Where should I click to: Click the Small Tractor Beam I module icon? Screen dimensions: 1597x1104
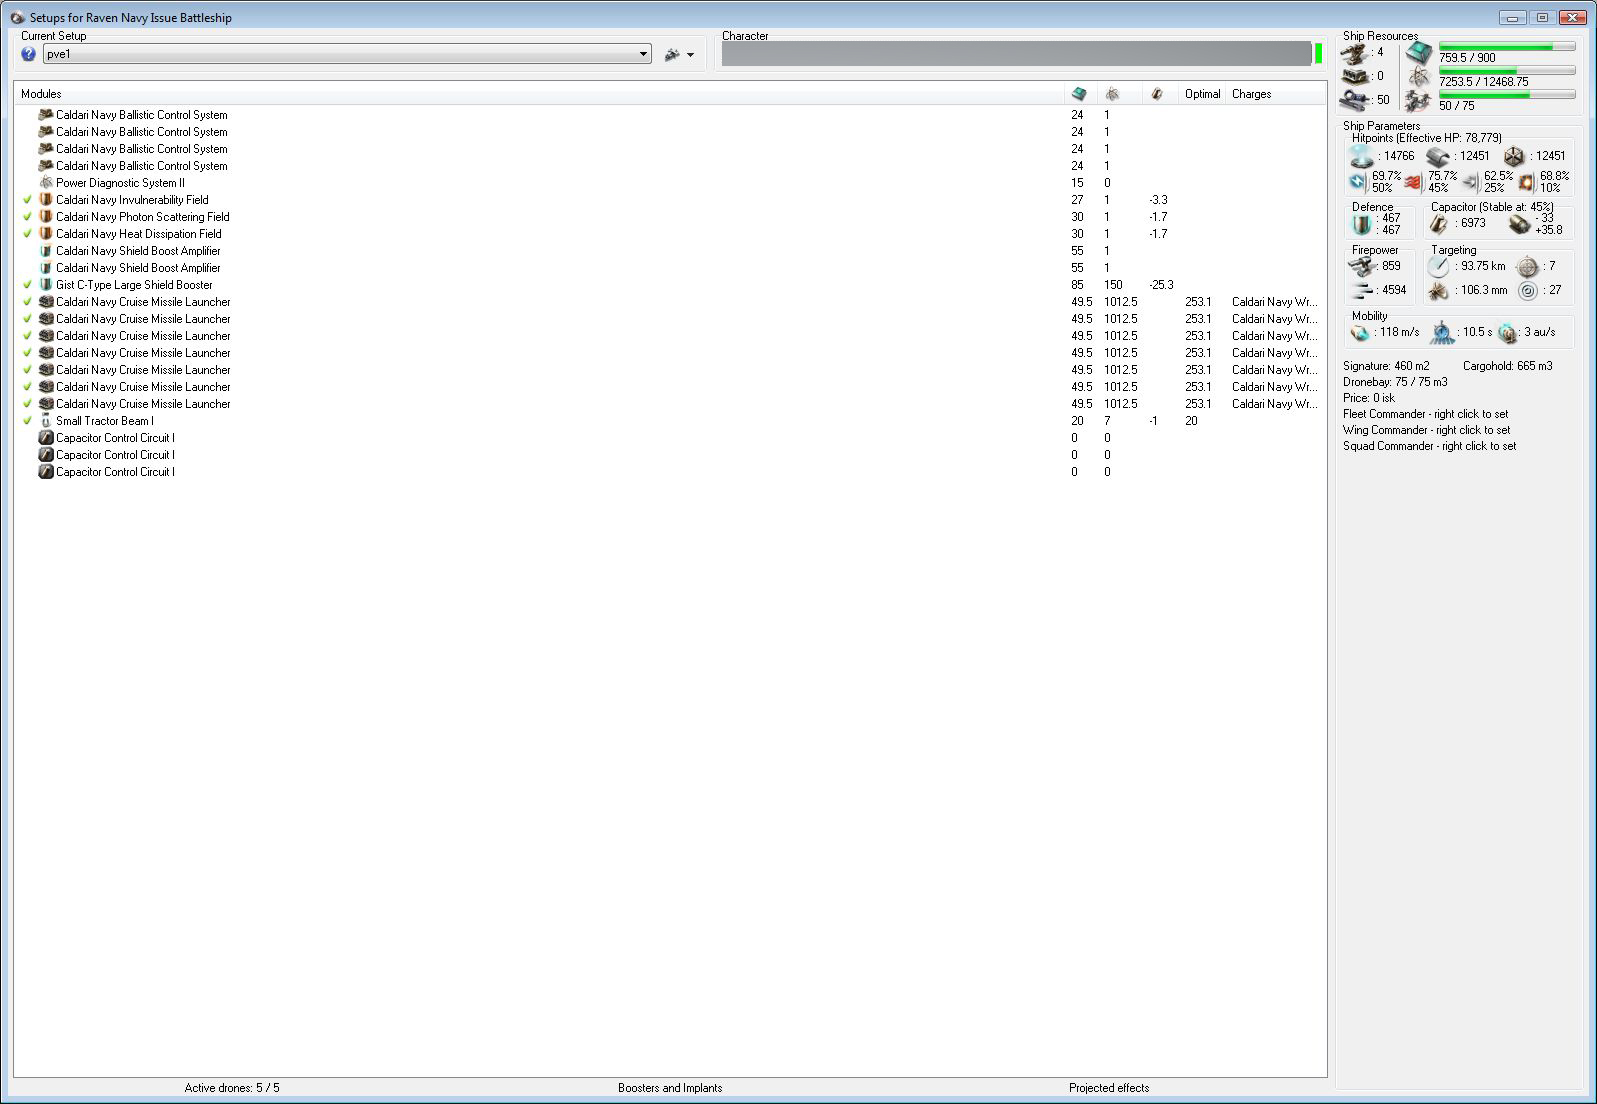(45, 421)
